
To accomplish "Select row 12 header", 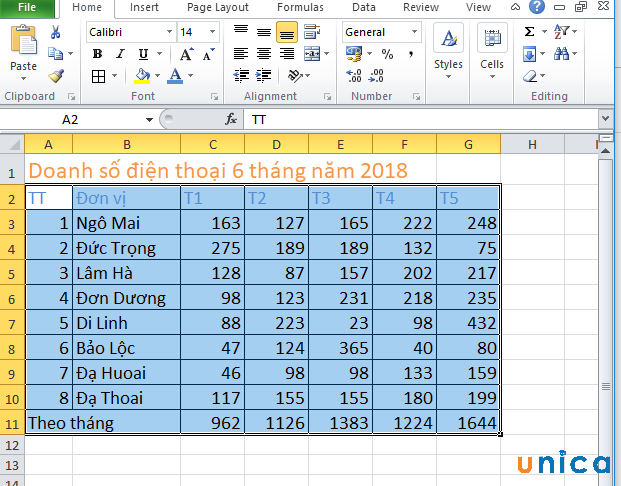I will pos(12,446).
